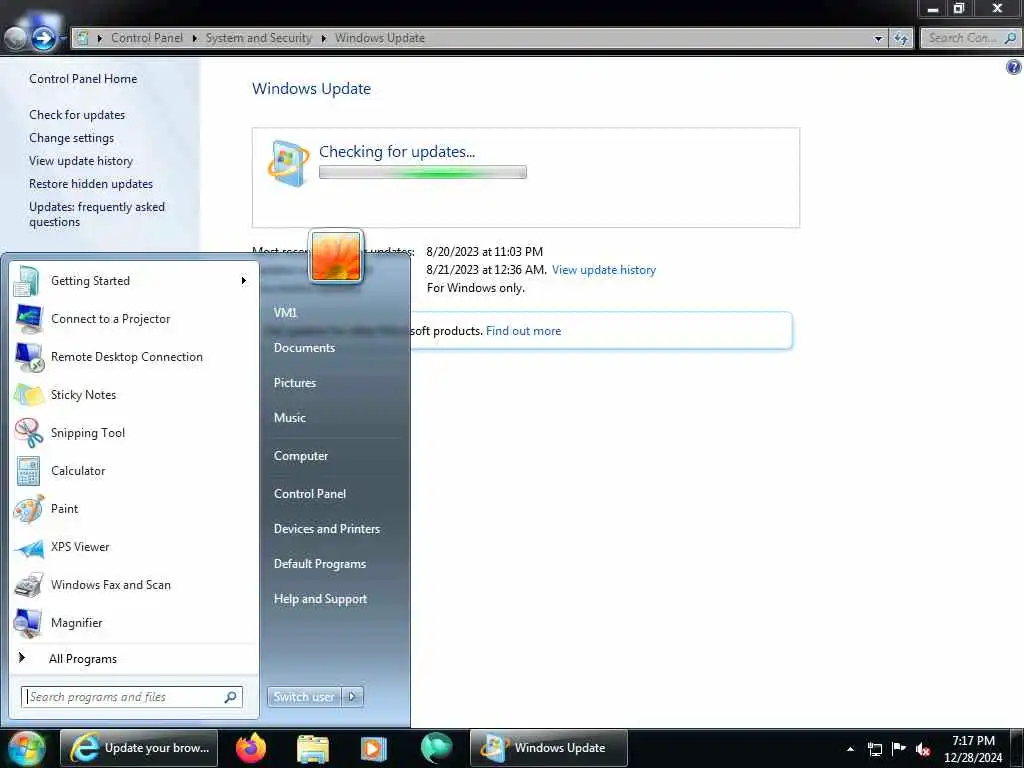The image size is (1024, 768).
Task: Click the Help question mark icon
Action: 1014,67
